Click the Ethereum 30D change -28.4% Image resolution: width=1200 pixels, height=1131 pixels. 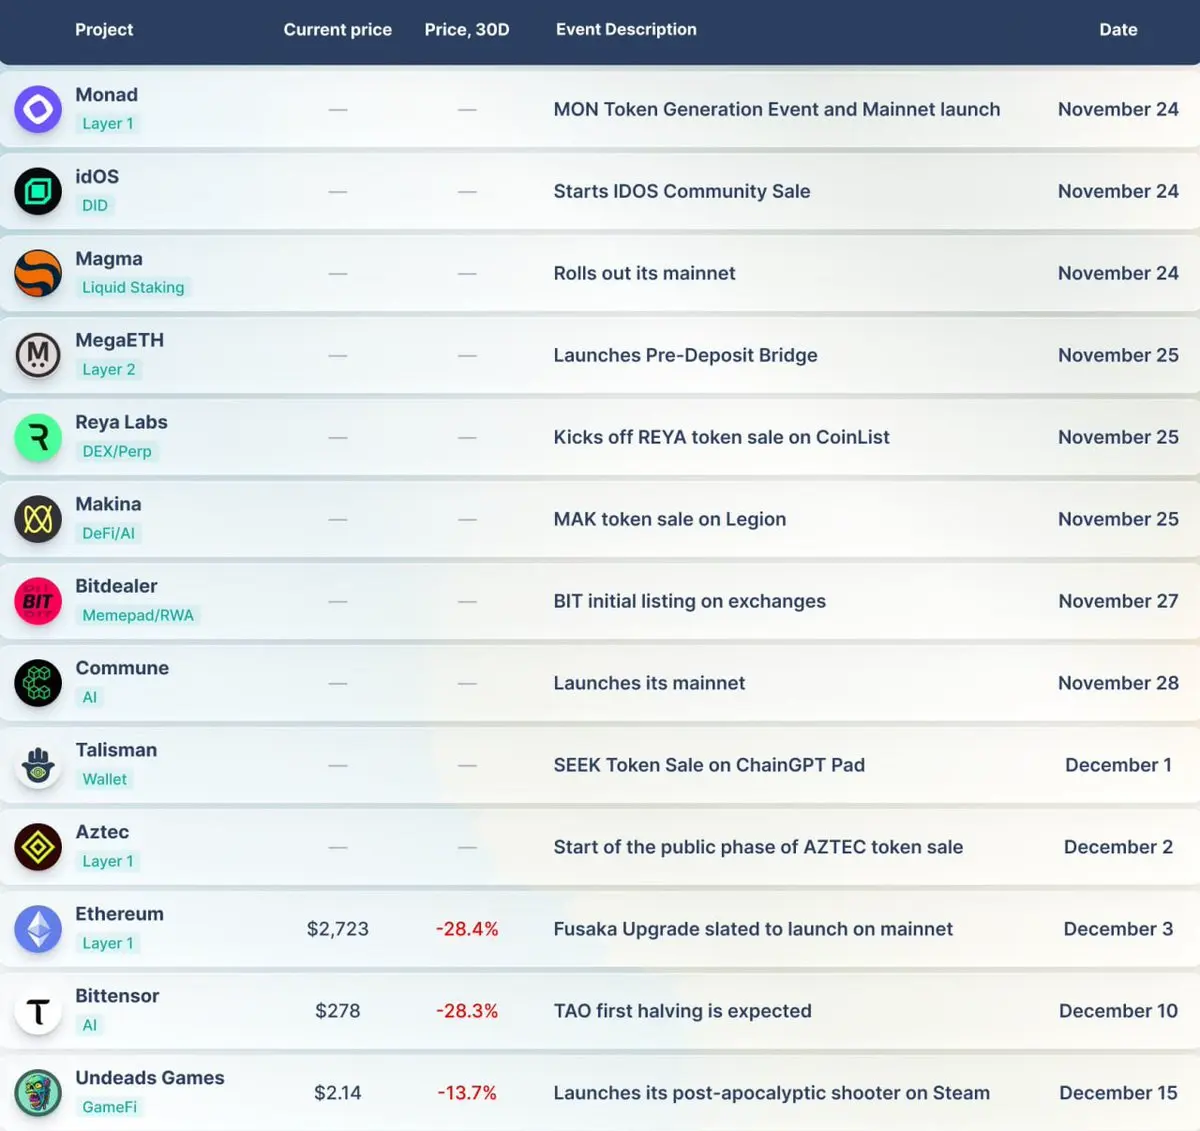point(467,929)
